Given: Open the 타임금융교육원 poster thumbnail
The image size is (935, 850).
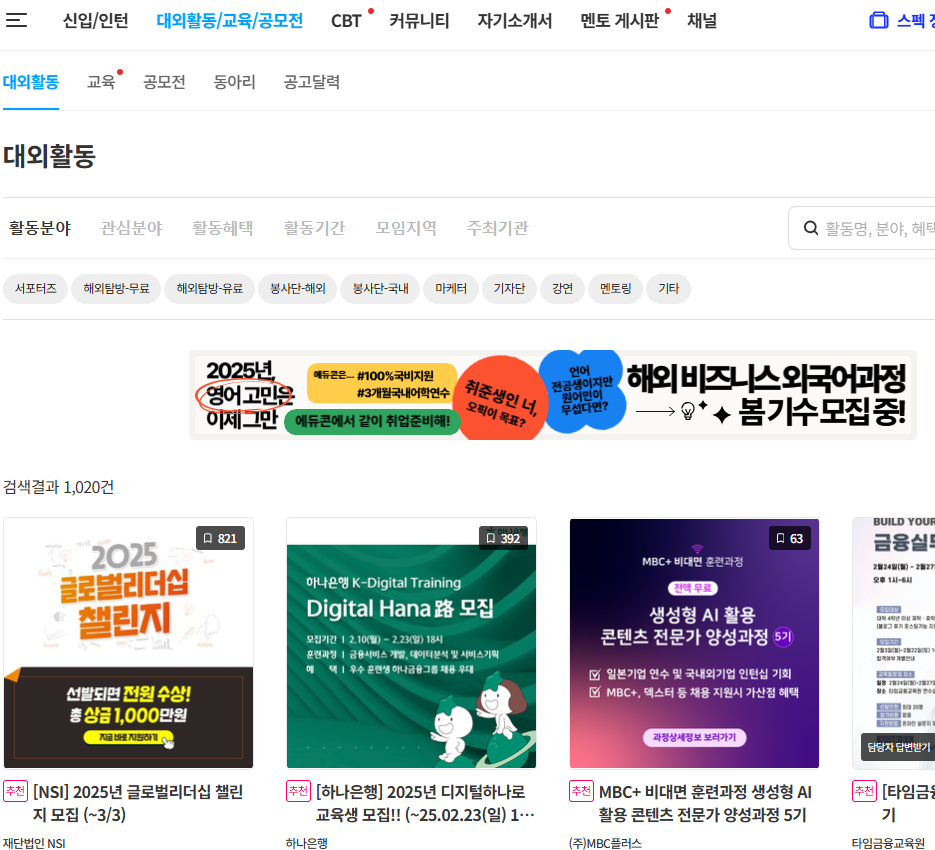Looking at the screenshot, I should point(894,643).
